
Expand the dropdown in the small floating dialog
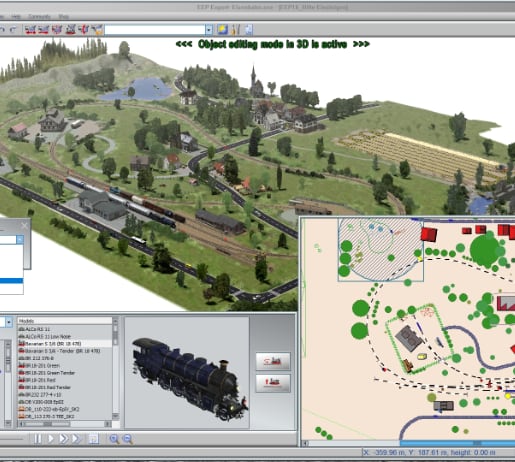point(20,239)
